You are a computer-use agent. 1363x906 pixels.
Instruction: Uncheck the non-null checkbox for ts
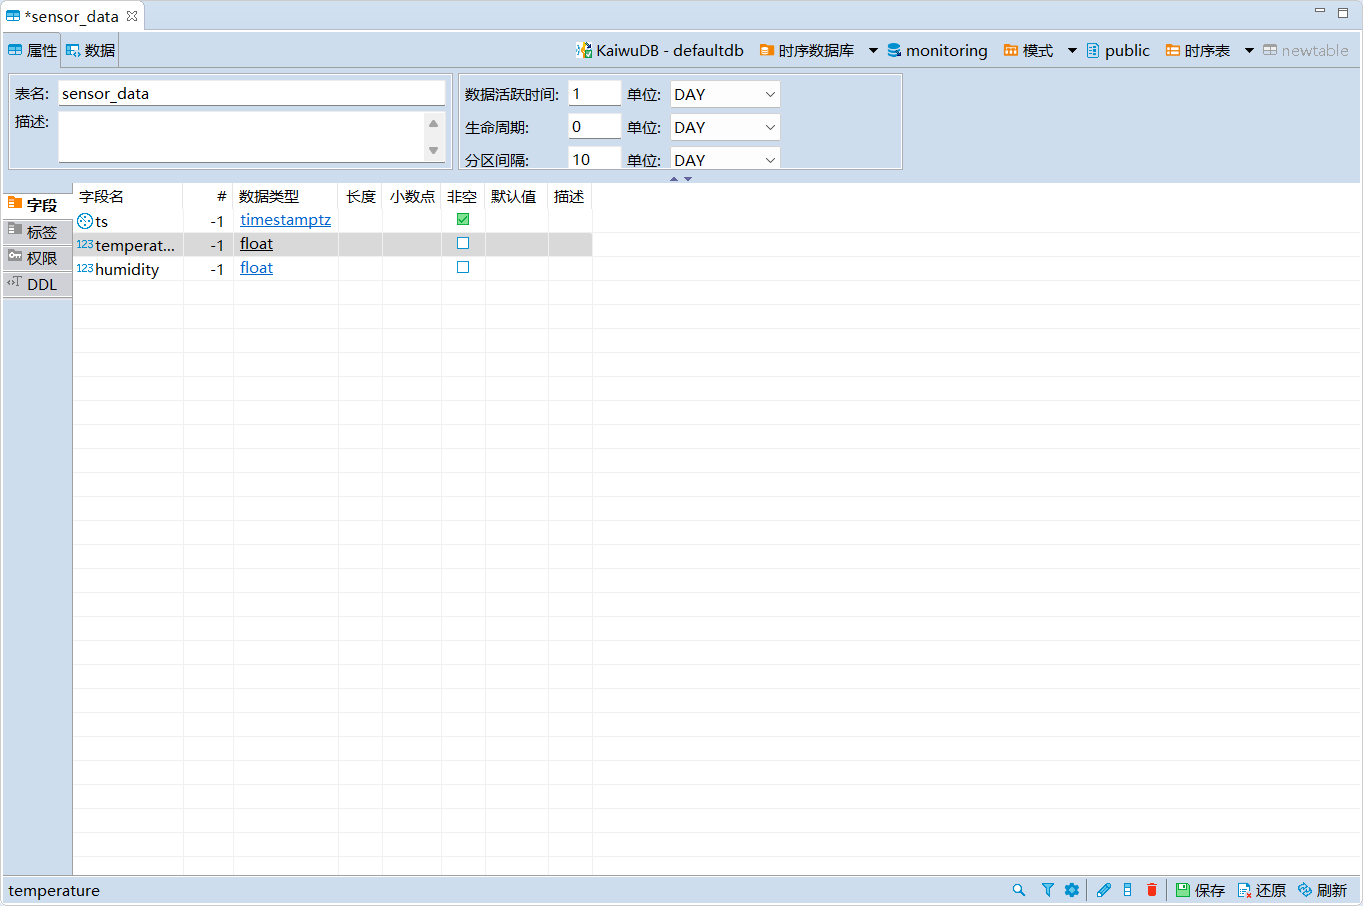pos(463,219)
